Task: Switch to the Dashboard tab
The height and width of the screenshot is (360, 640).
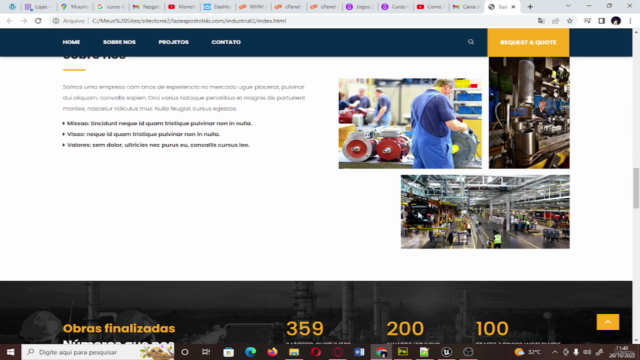Action: [217, 7]
